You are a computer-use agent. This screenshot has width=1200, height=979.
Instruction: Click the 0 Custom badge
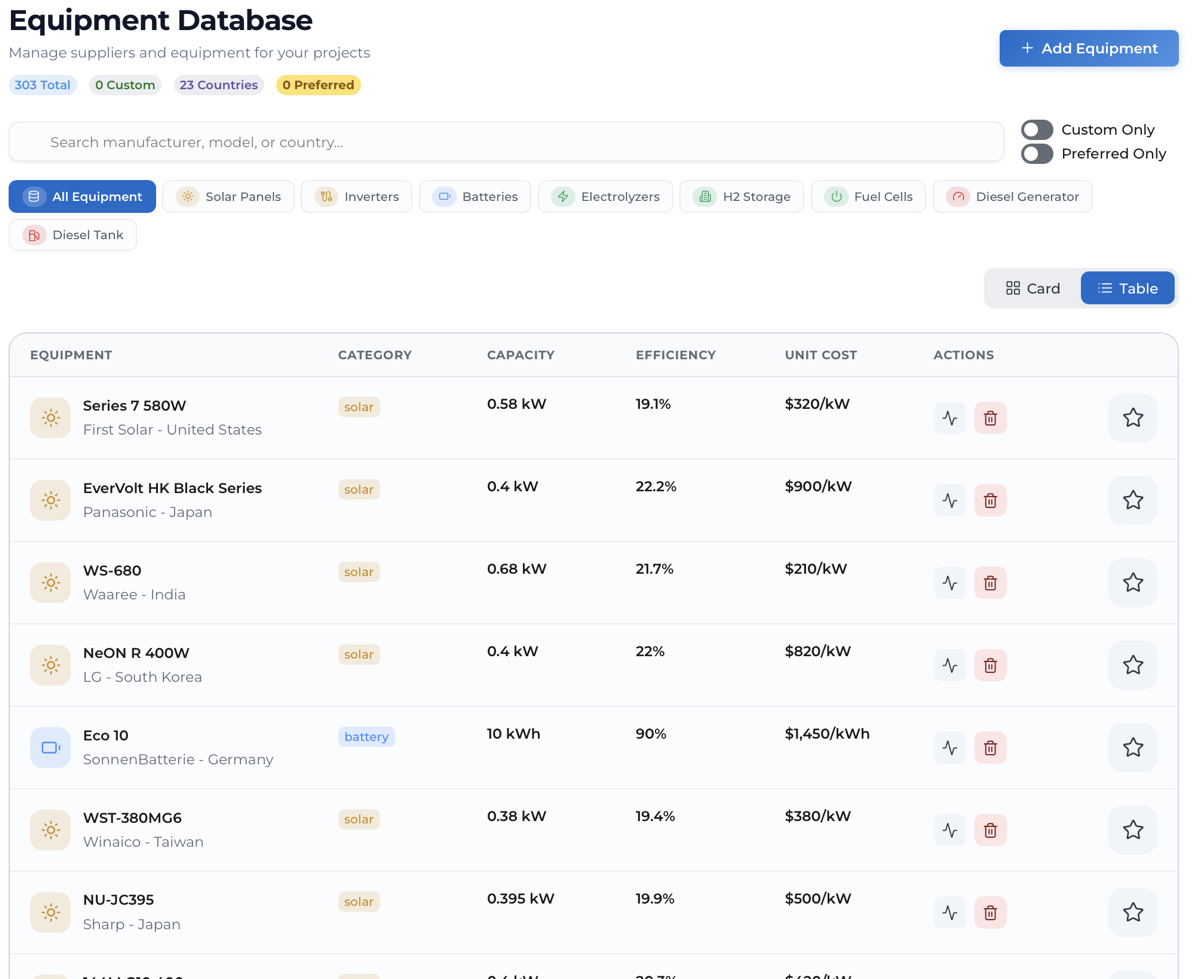[x=125, y=85]
